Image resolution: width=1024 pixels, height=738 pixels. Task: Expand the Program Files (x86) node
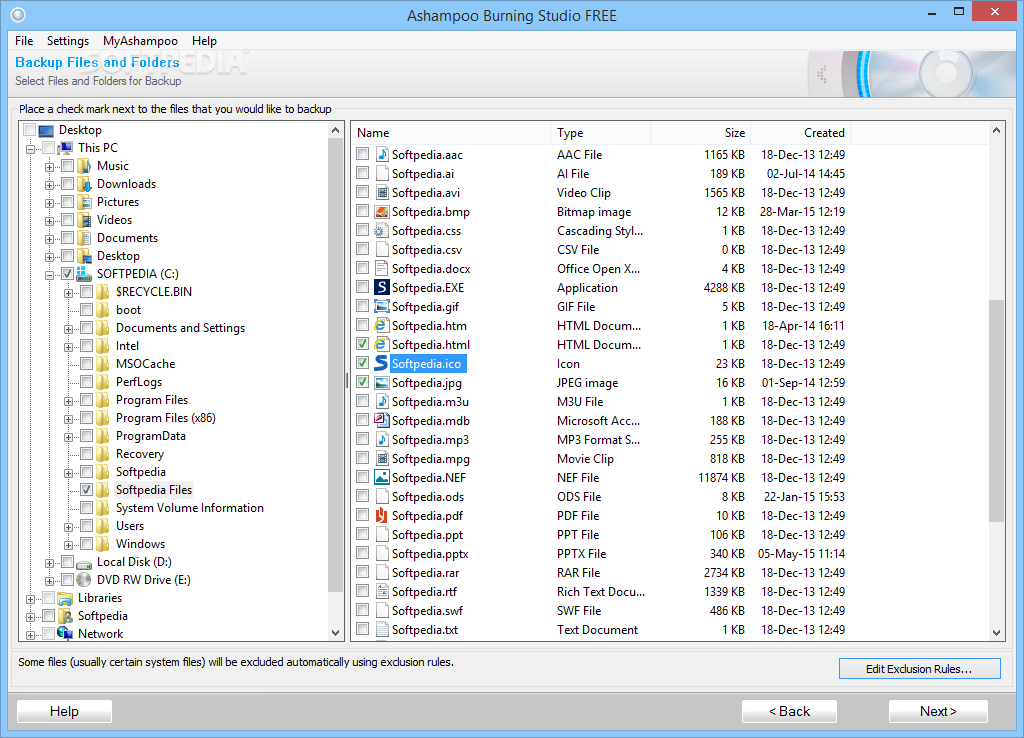click(x=69, y=419)
